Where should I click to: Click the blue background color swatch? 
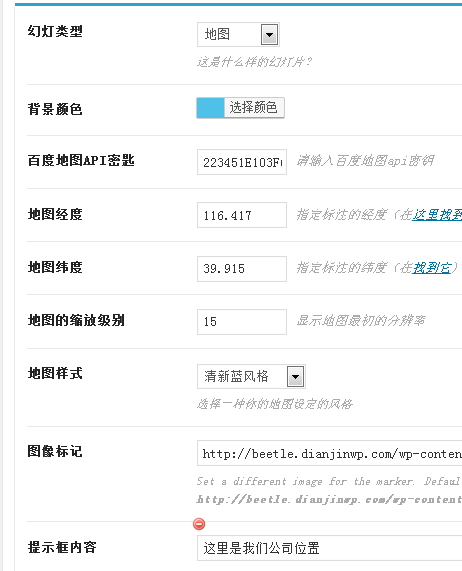[x=210, y=108]
